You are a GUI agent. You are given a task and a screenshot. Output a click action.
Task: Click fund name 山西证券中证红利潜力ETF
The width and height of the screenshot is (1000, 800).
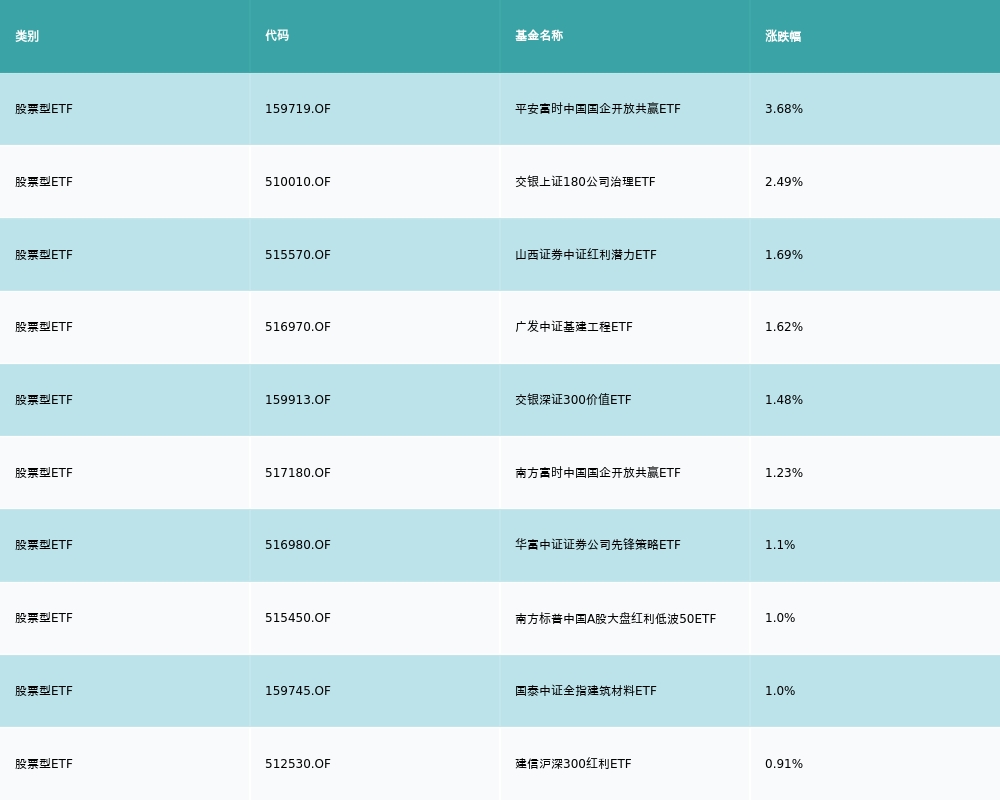tap(586, 255)
